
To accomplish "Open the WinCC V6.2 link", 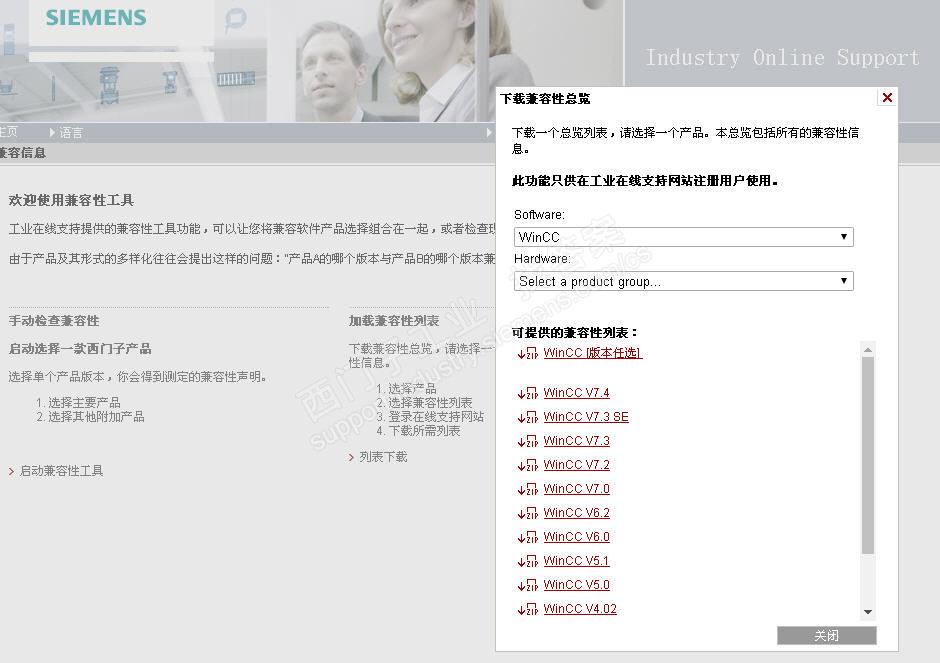I will pyautogui.click(x=576, y=513).
